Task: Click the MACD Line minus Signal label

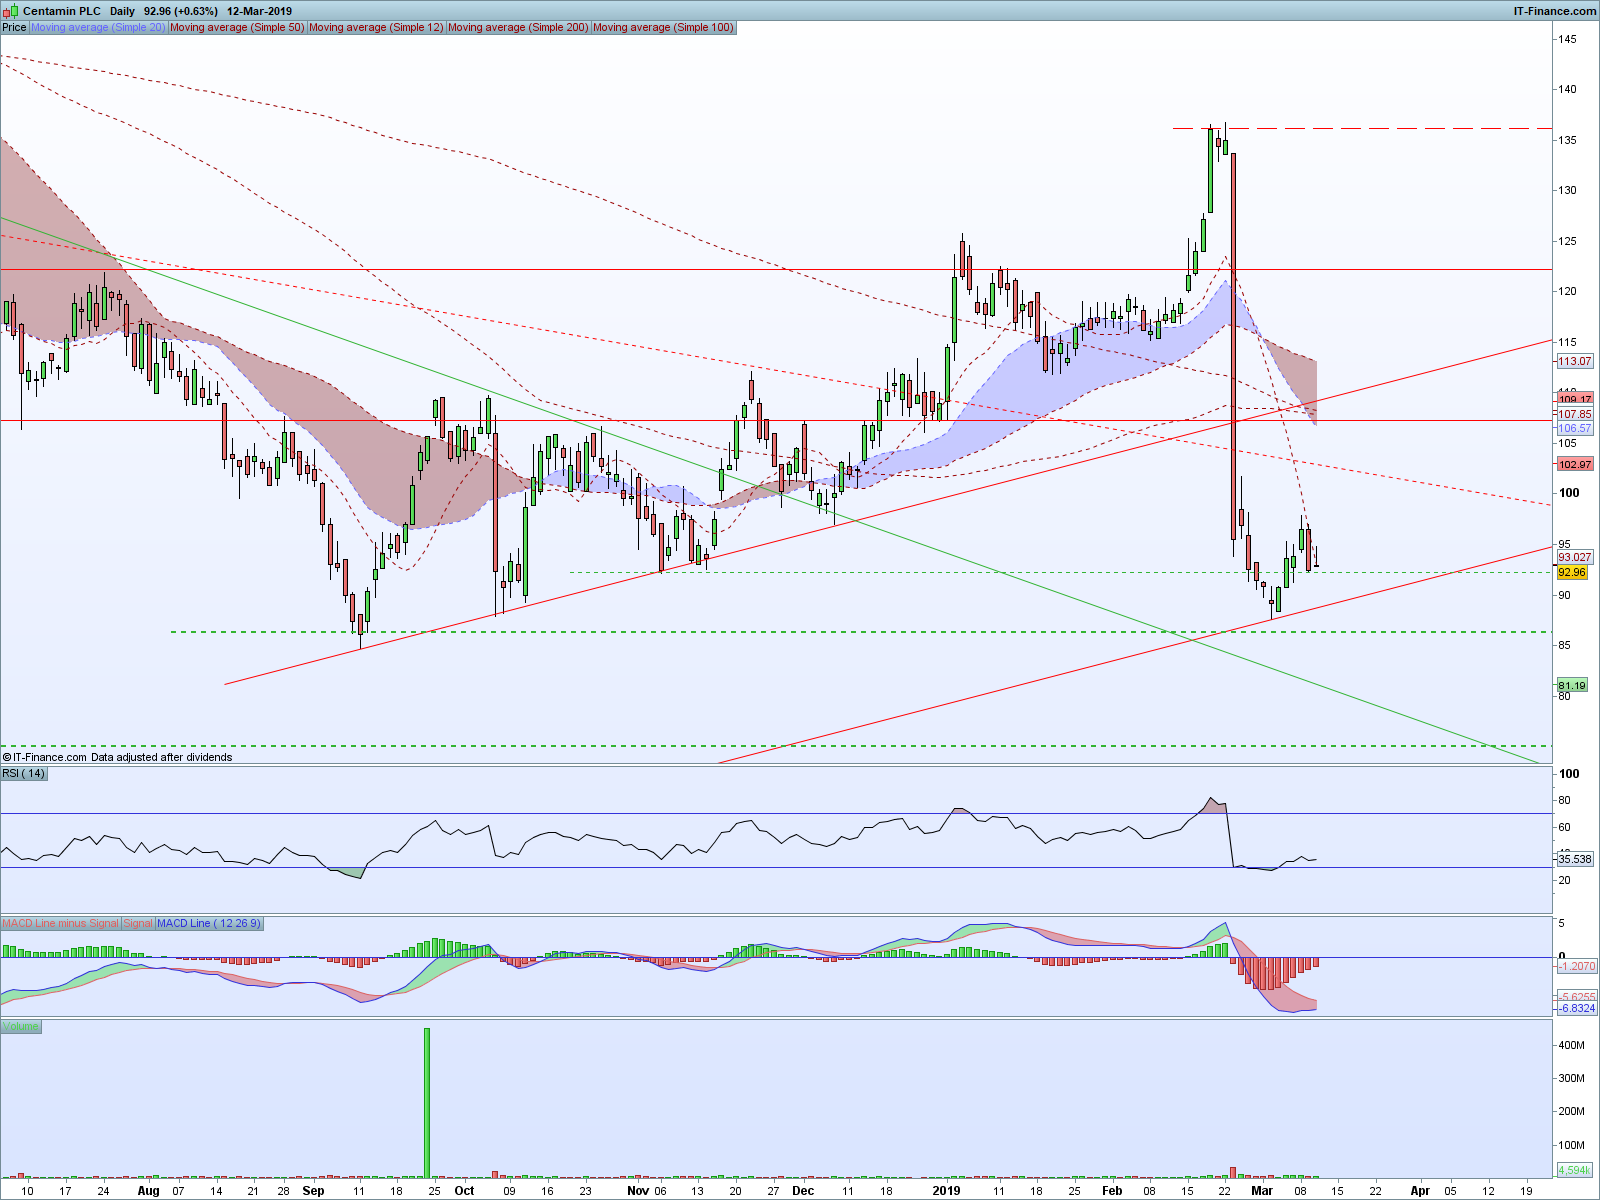Action: click(x=60, y=923)
